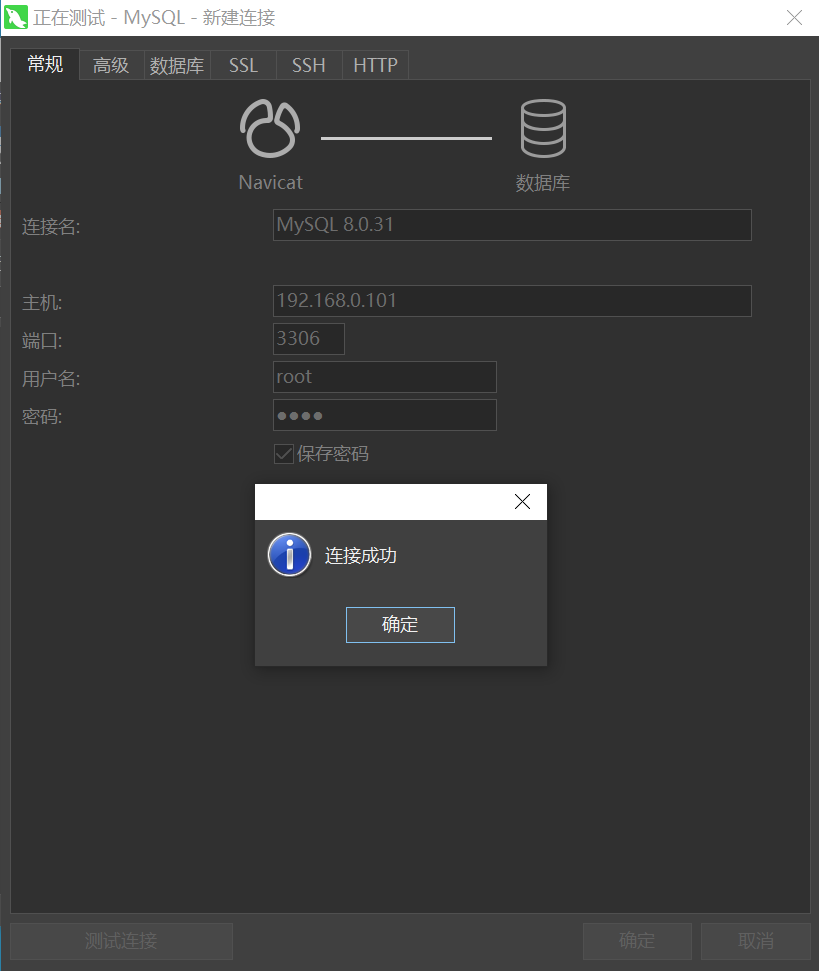Click the blue info icon in dialog

[x=290, y=555]
